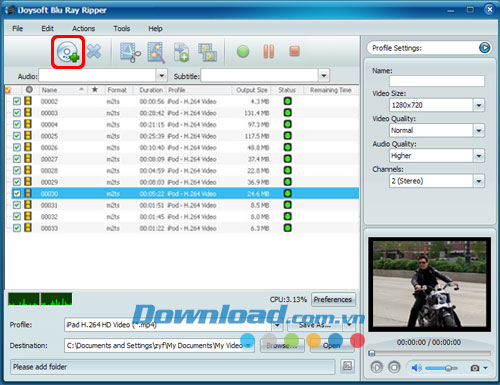This screenshot has height=385, width=500.
Task: Uncheck the checkbox for selected 00030
Action: (x=17, y=193)
